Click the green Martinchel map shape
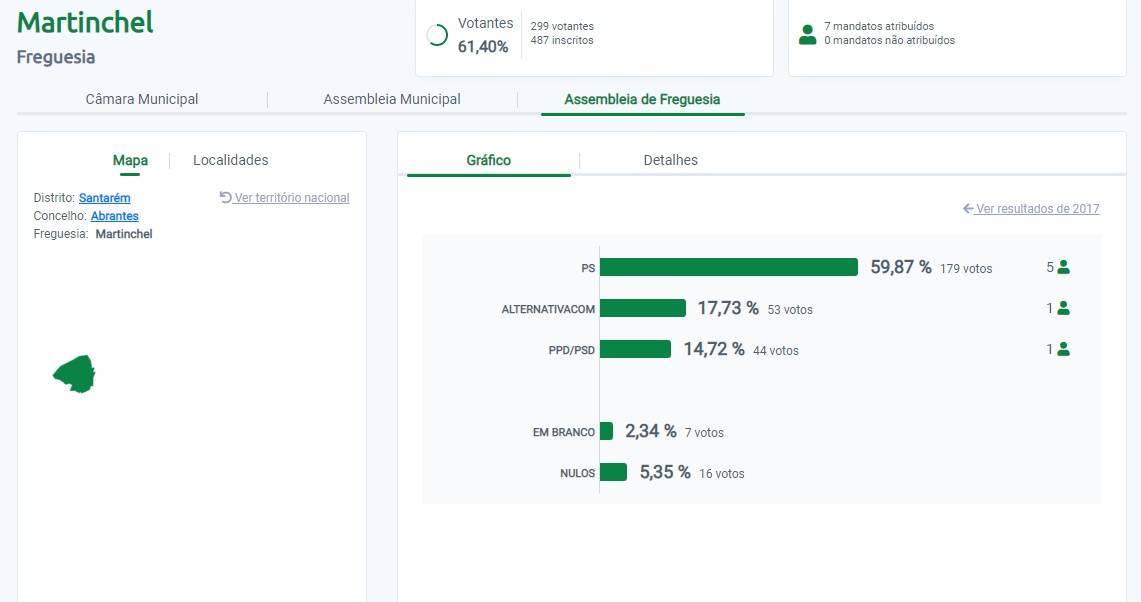This screenshot has height=602, width=1141. (75, 374)
